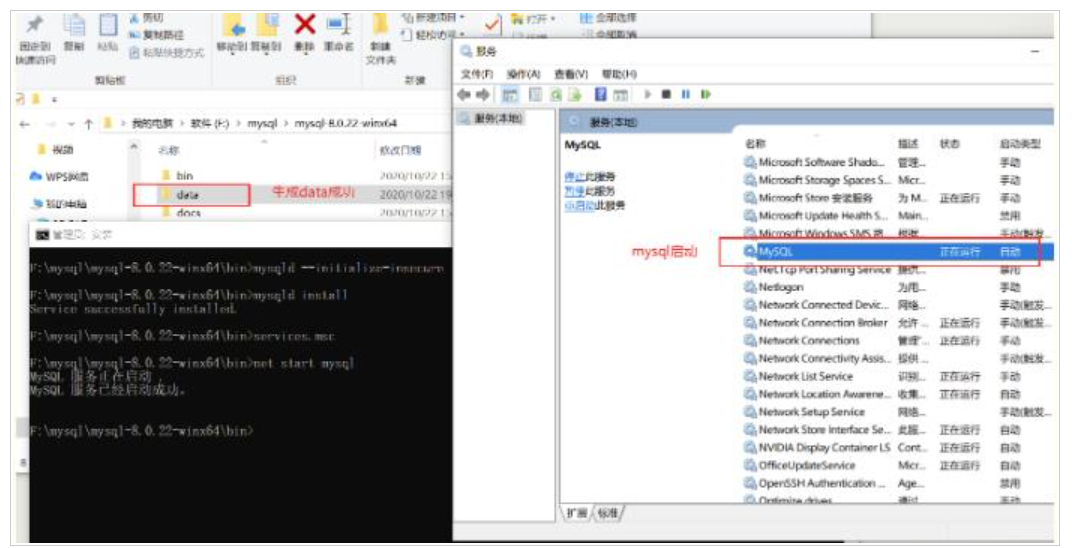Switch to the 扩展 tab in Services

pos(577,512)
